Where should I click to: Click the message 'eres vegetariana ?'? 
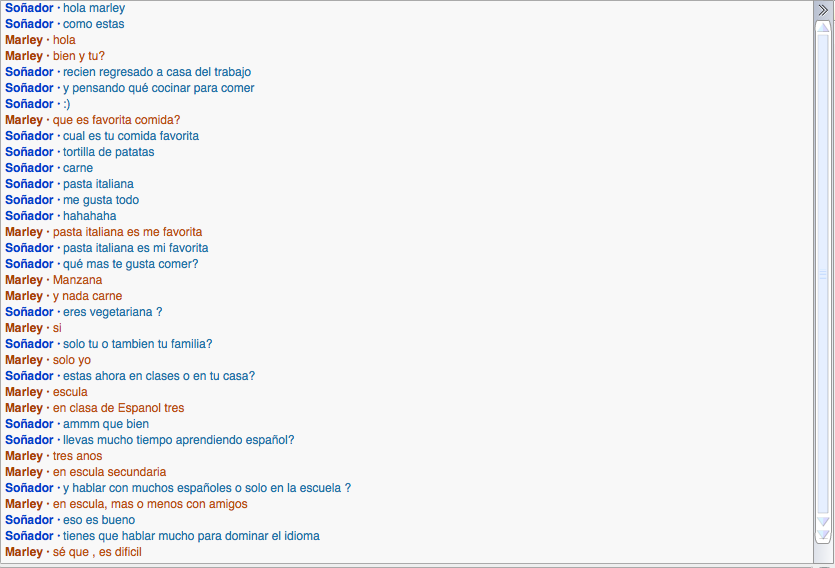[x=112, y=312]
